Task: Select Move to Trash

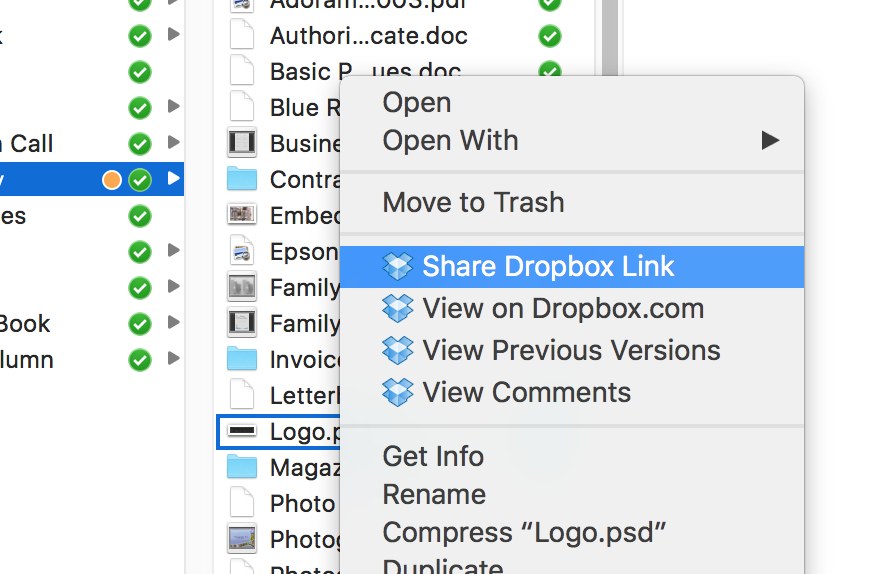Action: 473,202
